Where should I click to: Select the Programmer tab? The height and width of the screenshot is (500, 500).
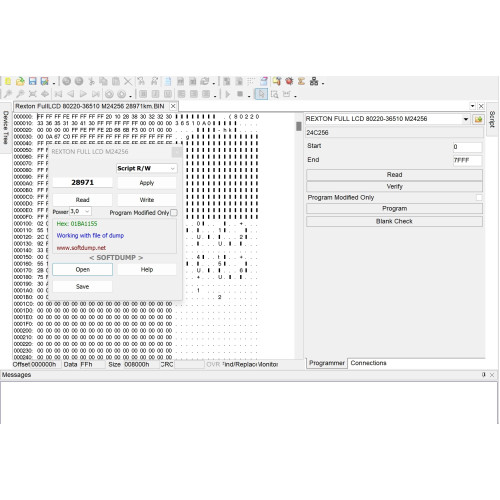pos(327,363)
